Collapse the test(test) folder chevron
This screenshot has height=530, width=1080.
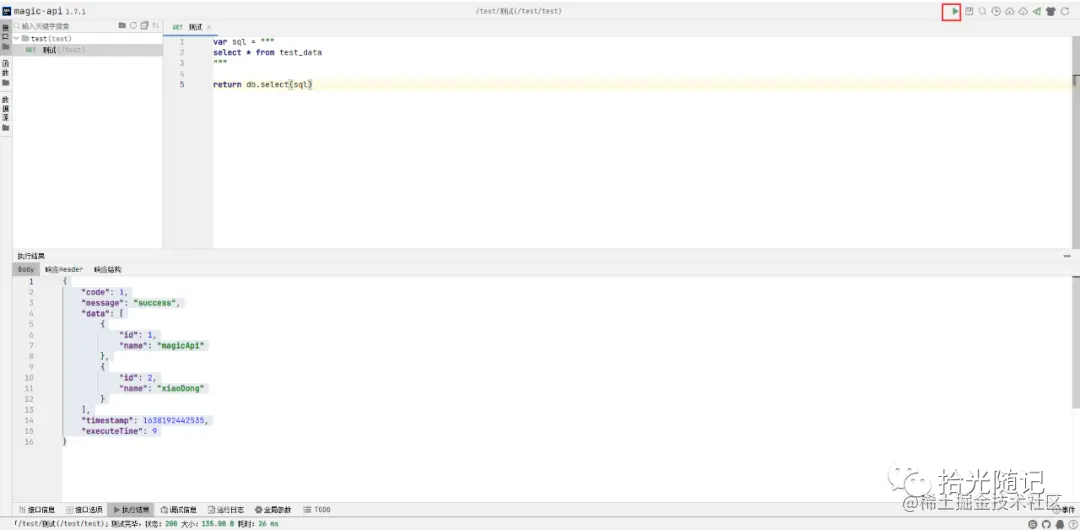[17, 39]
